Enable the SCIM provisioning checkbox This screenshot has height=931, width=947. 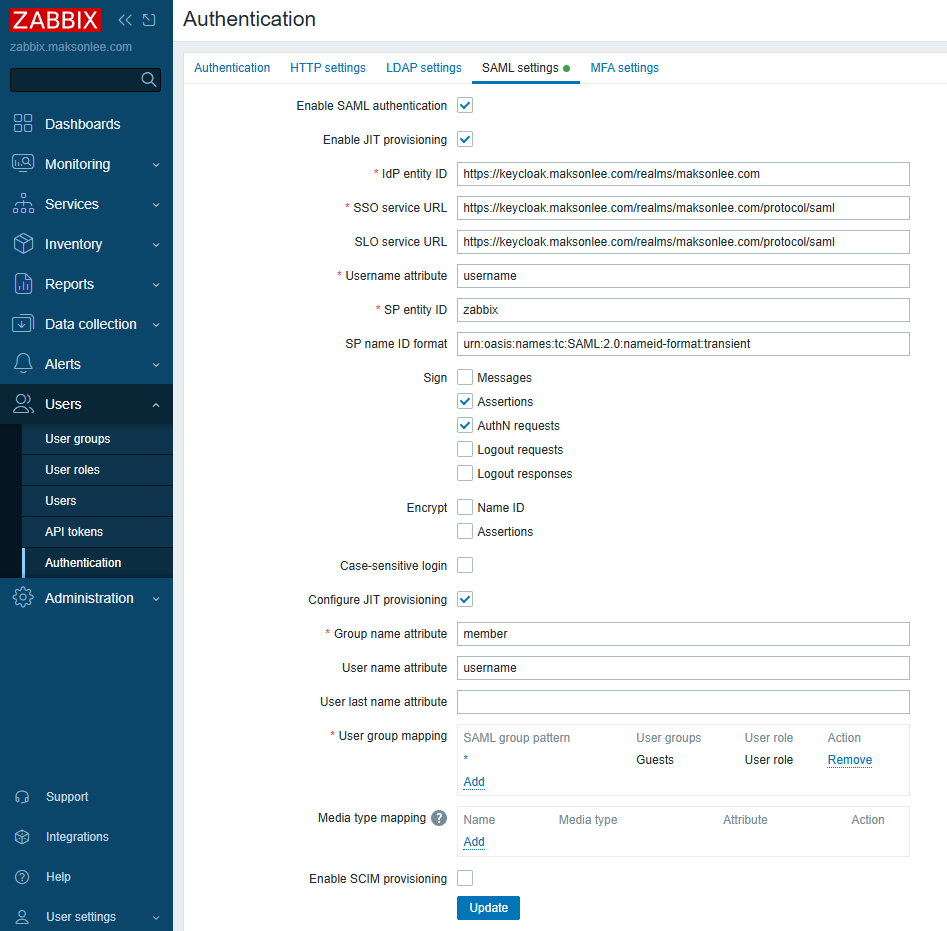pos(465,878)
